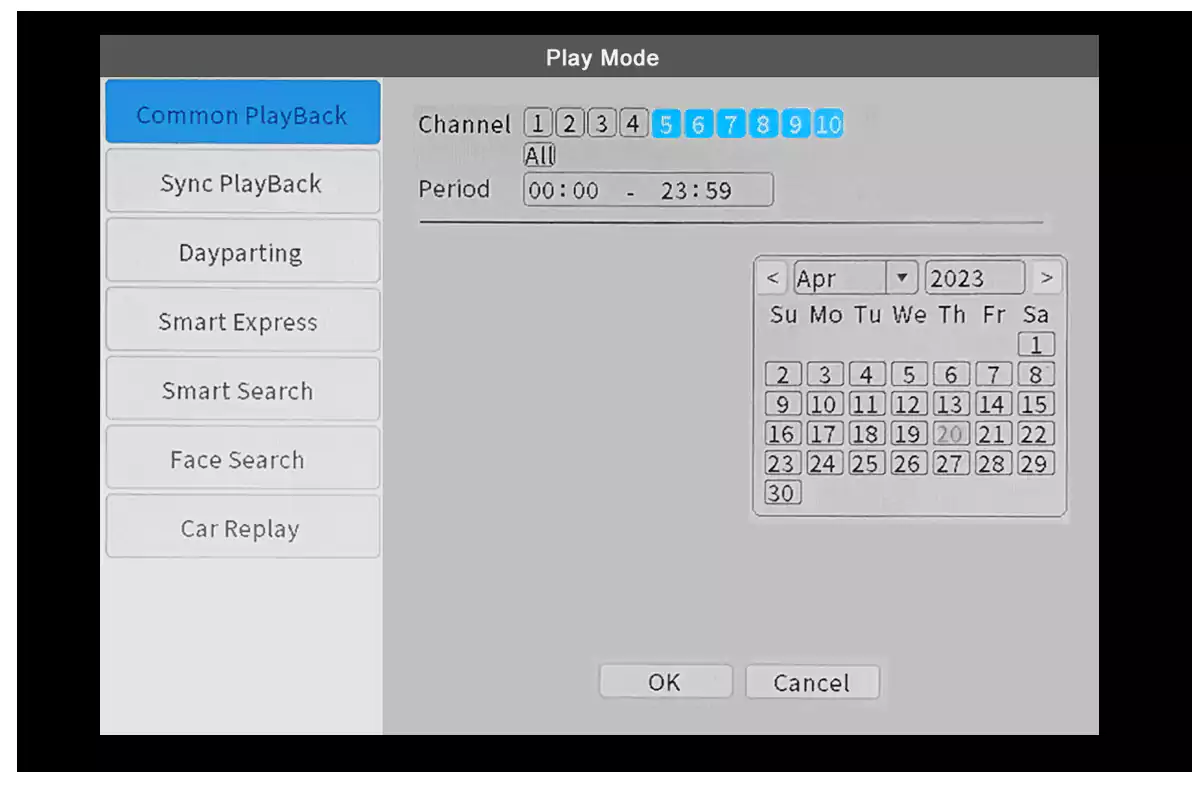Deselect channel 5
This screenshot has height=787, width=1200.
(666, 124)
